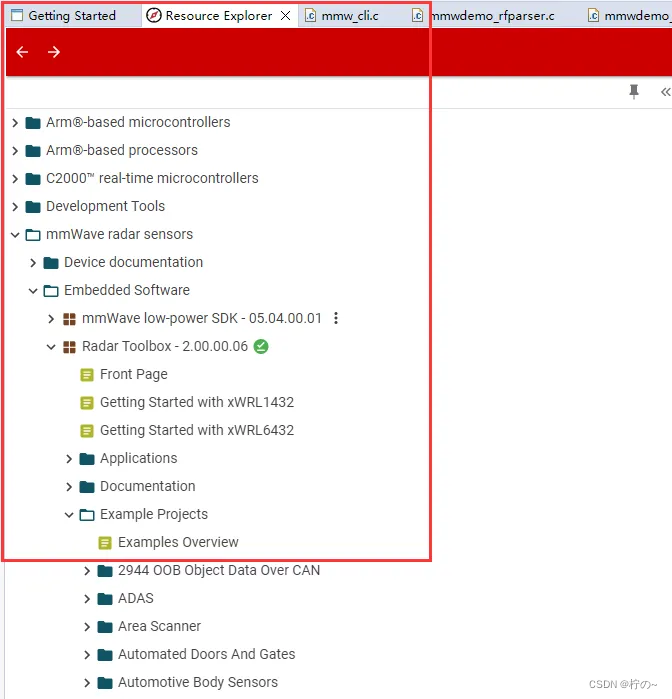
Task: Click the mmWave low-power SDK package icon
Action: (x=69, y=319)
